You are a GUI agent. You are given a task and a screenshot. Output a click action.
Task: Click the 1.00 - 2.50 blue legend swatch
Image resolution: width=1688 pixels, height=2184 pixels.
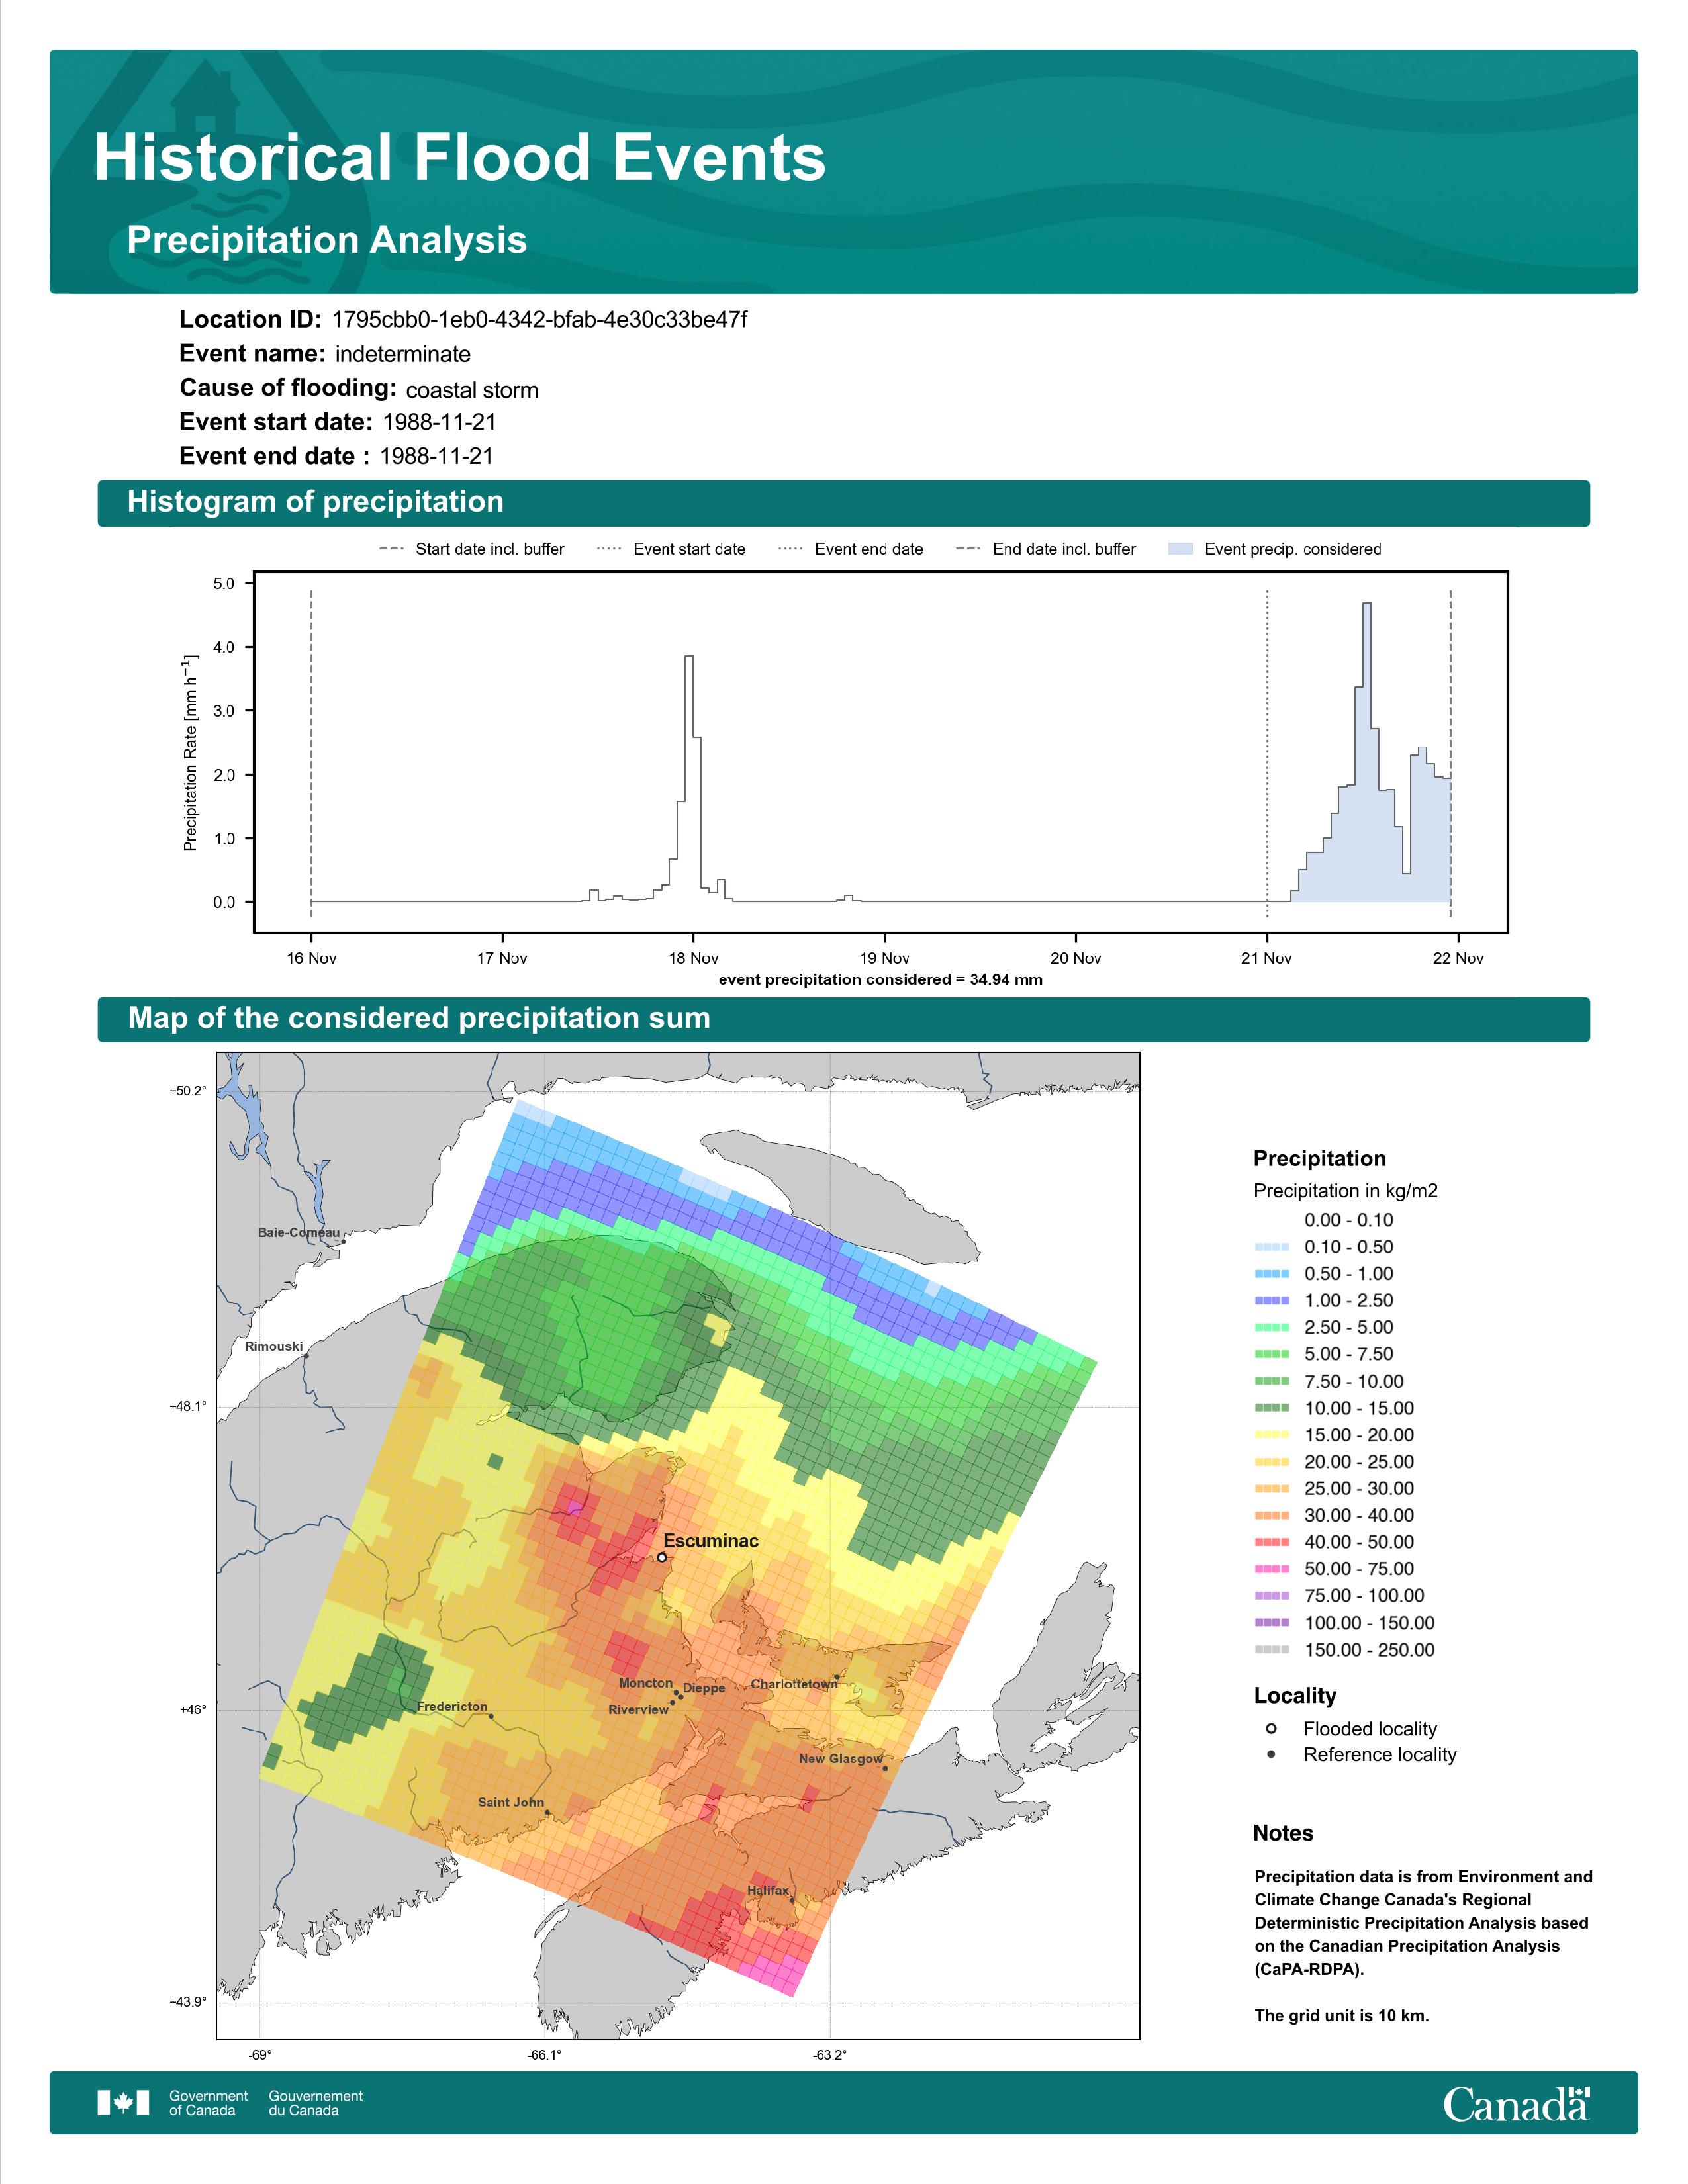click(x=1272, y=1300)
